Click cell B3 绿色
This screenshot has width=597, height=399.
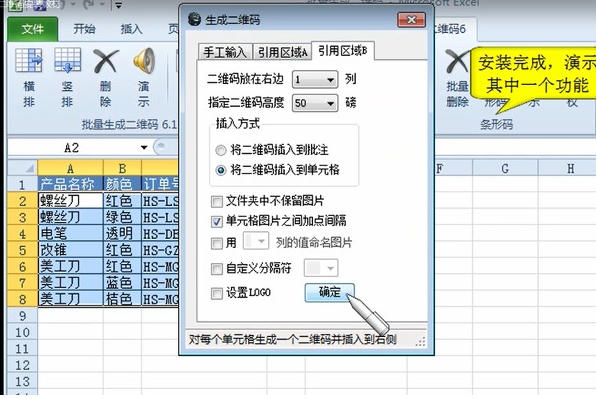point(122,217)
